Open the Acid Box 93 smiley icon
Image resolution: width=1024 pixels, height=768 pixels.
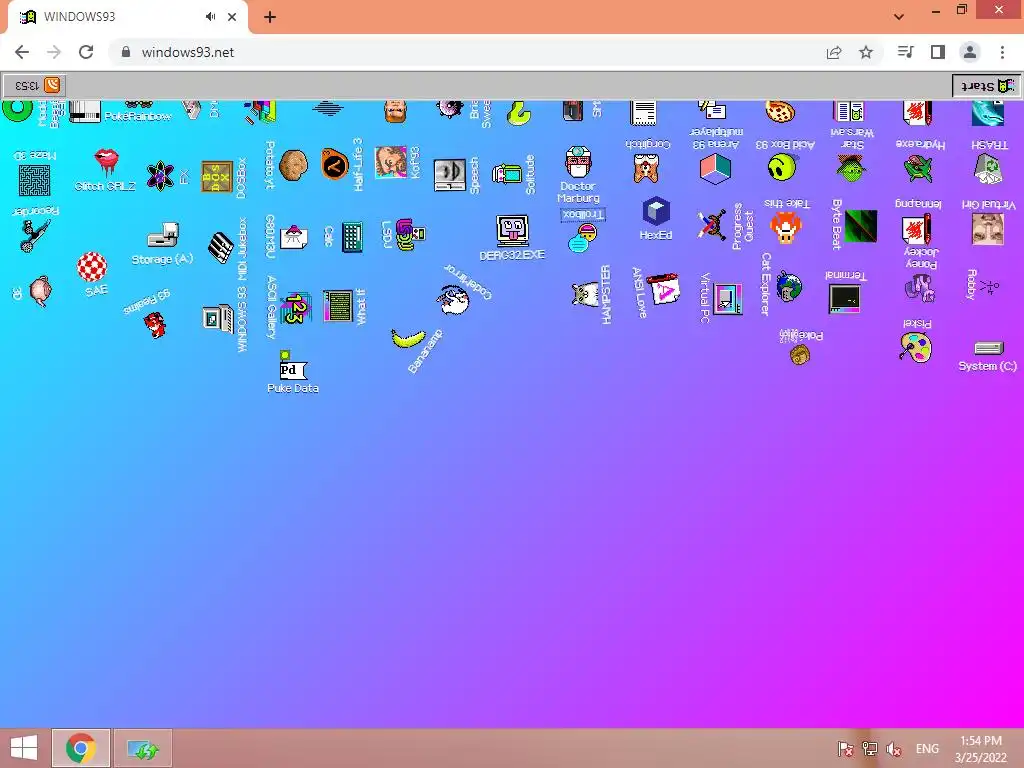[x=782, y=167]
